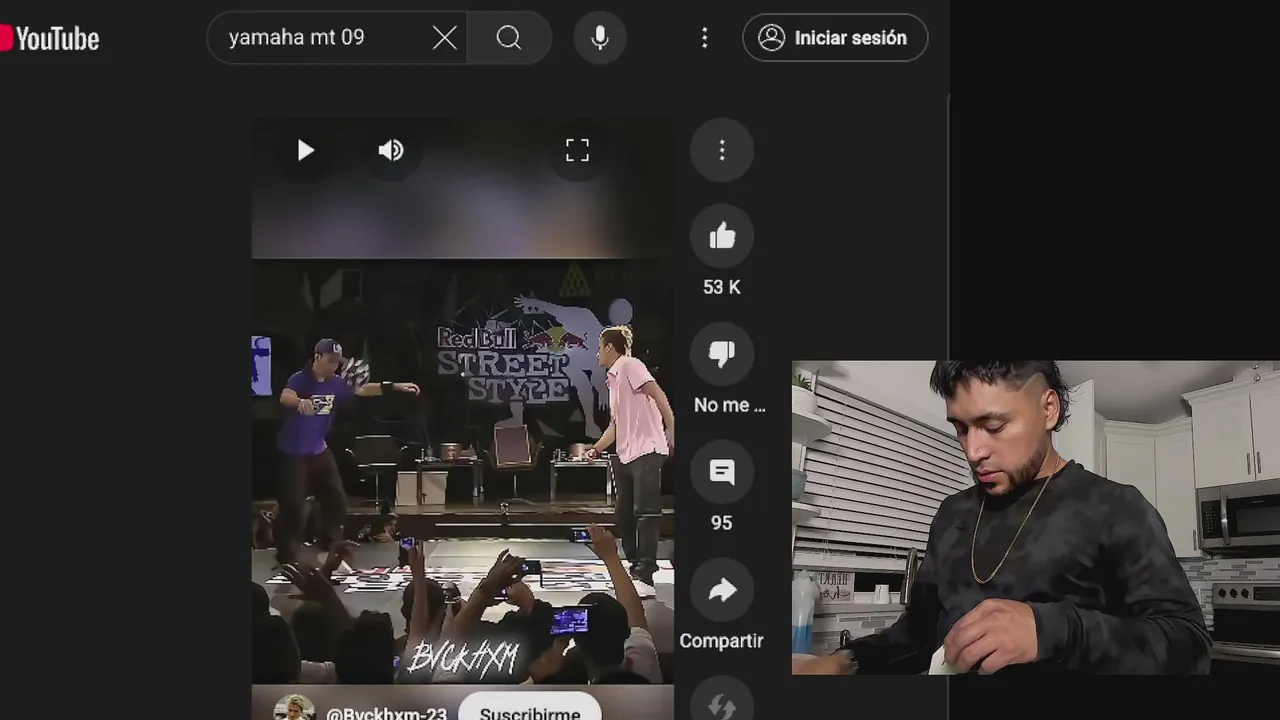Image resolution: width=1280 pixels, height=720 pixels.
Task: Click the magnifier search button
Action: pyautogui.click(x=509, y=38)
